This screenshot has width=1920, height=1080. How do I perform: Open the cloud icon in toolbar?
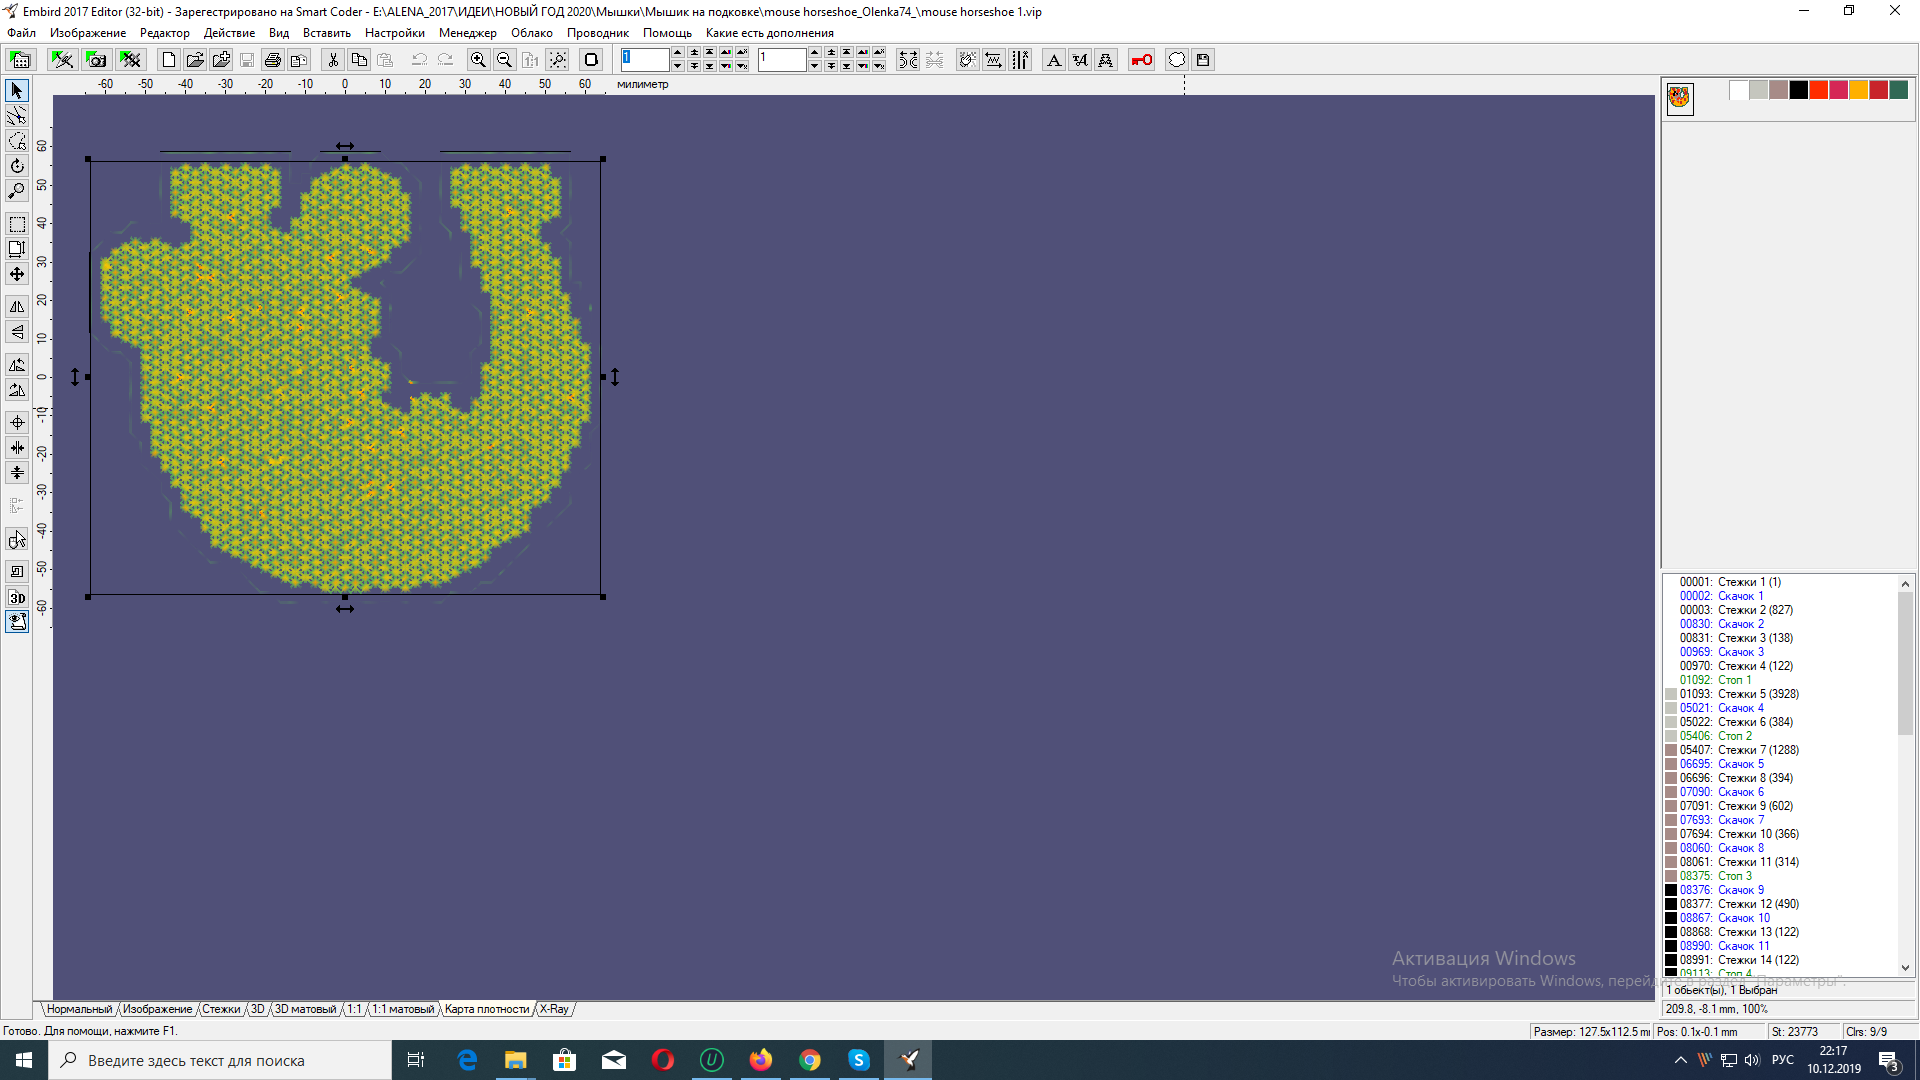pos(1177,60)
